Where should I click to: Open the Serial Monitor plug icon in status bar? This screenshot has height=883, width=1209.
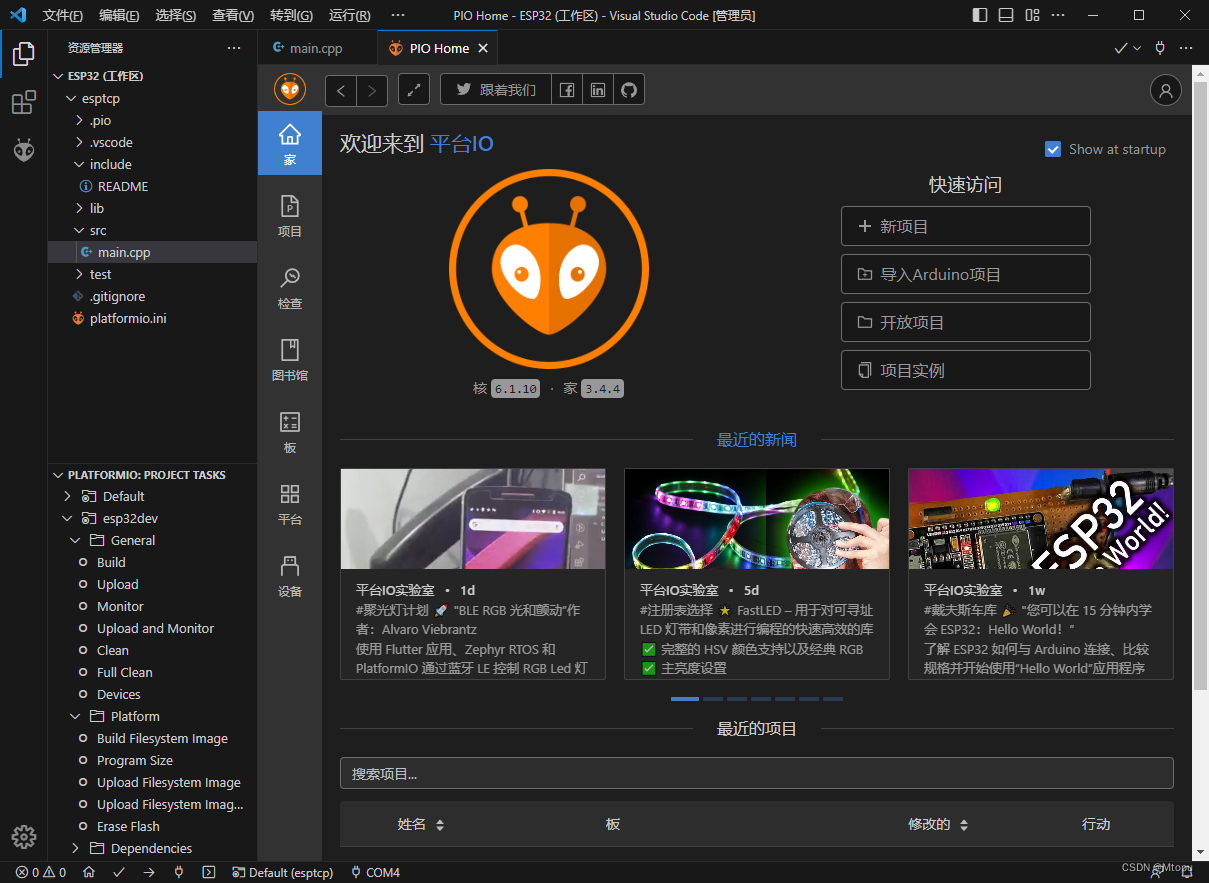pyautogui.click(x=178, y=872)
